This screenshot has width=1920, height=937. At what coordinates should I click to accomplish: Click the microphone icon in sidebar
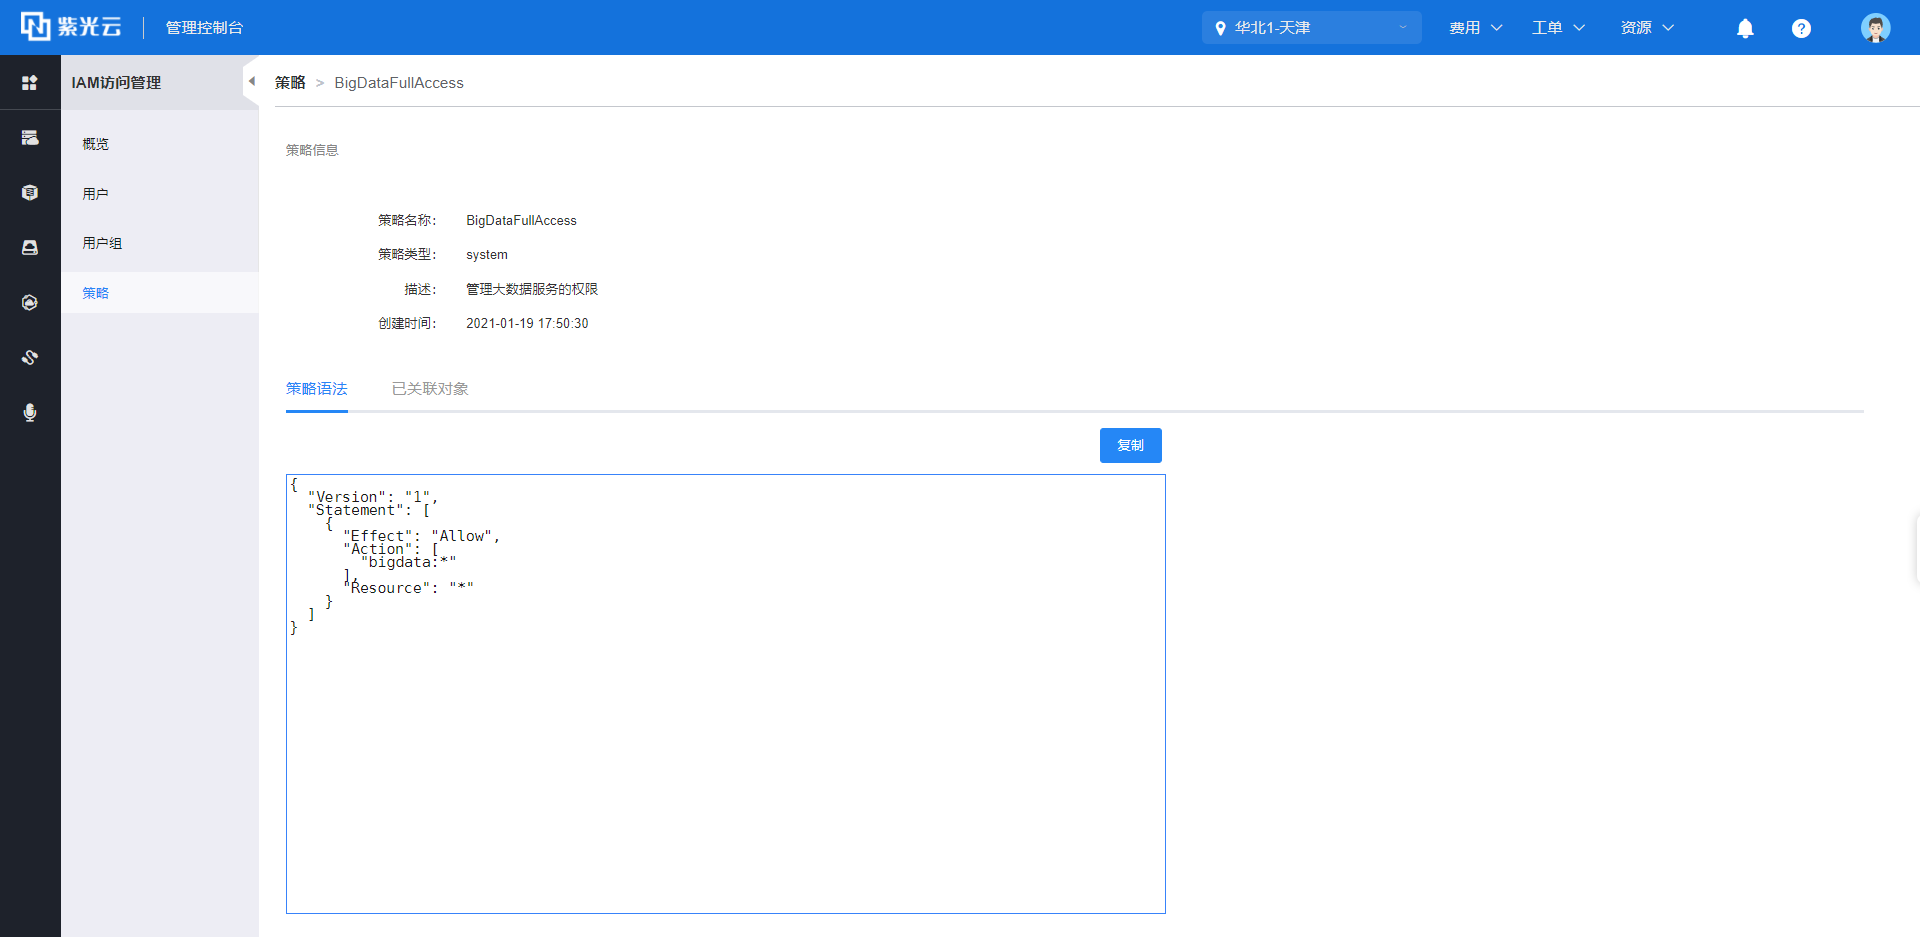pos(30,412)
